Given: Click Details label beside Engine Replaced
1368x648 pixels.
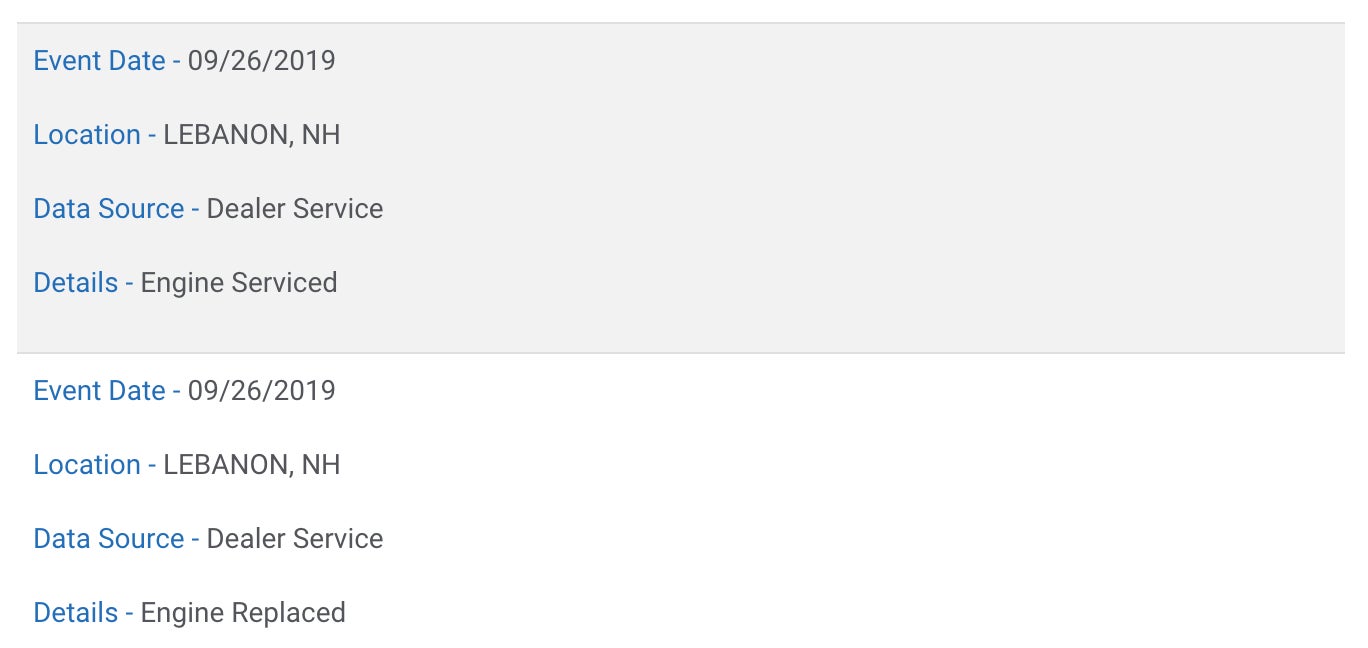Looking at the screenshot, I should click(x=76, y=613).
